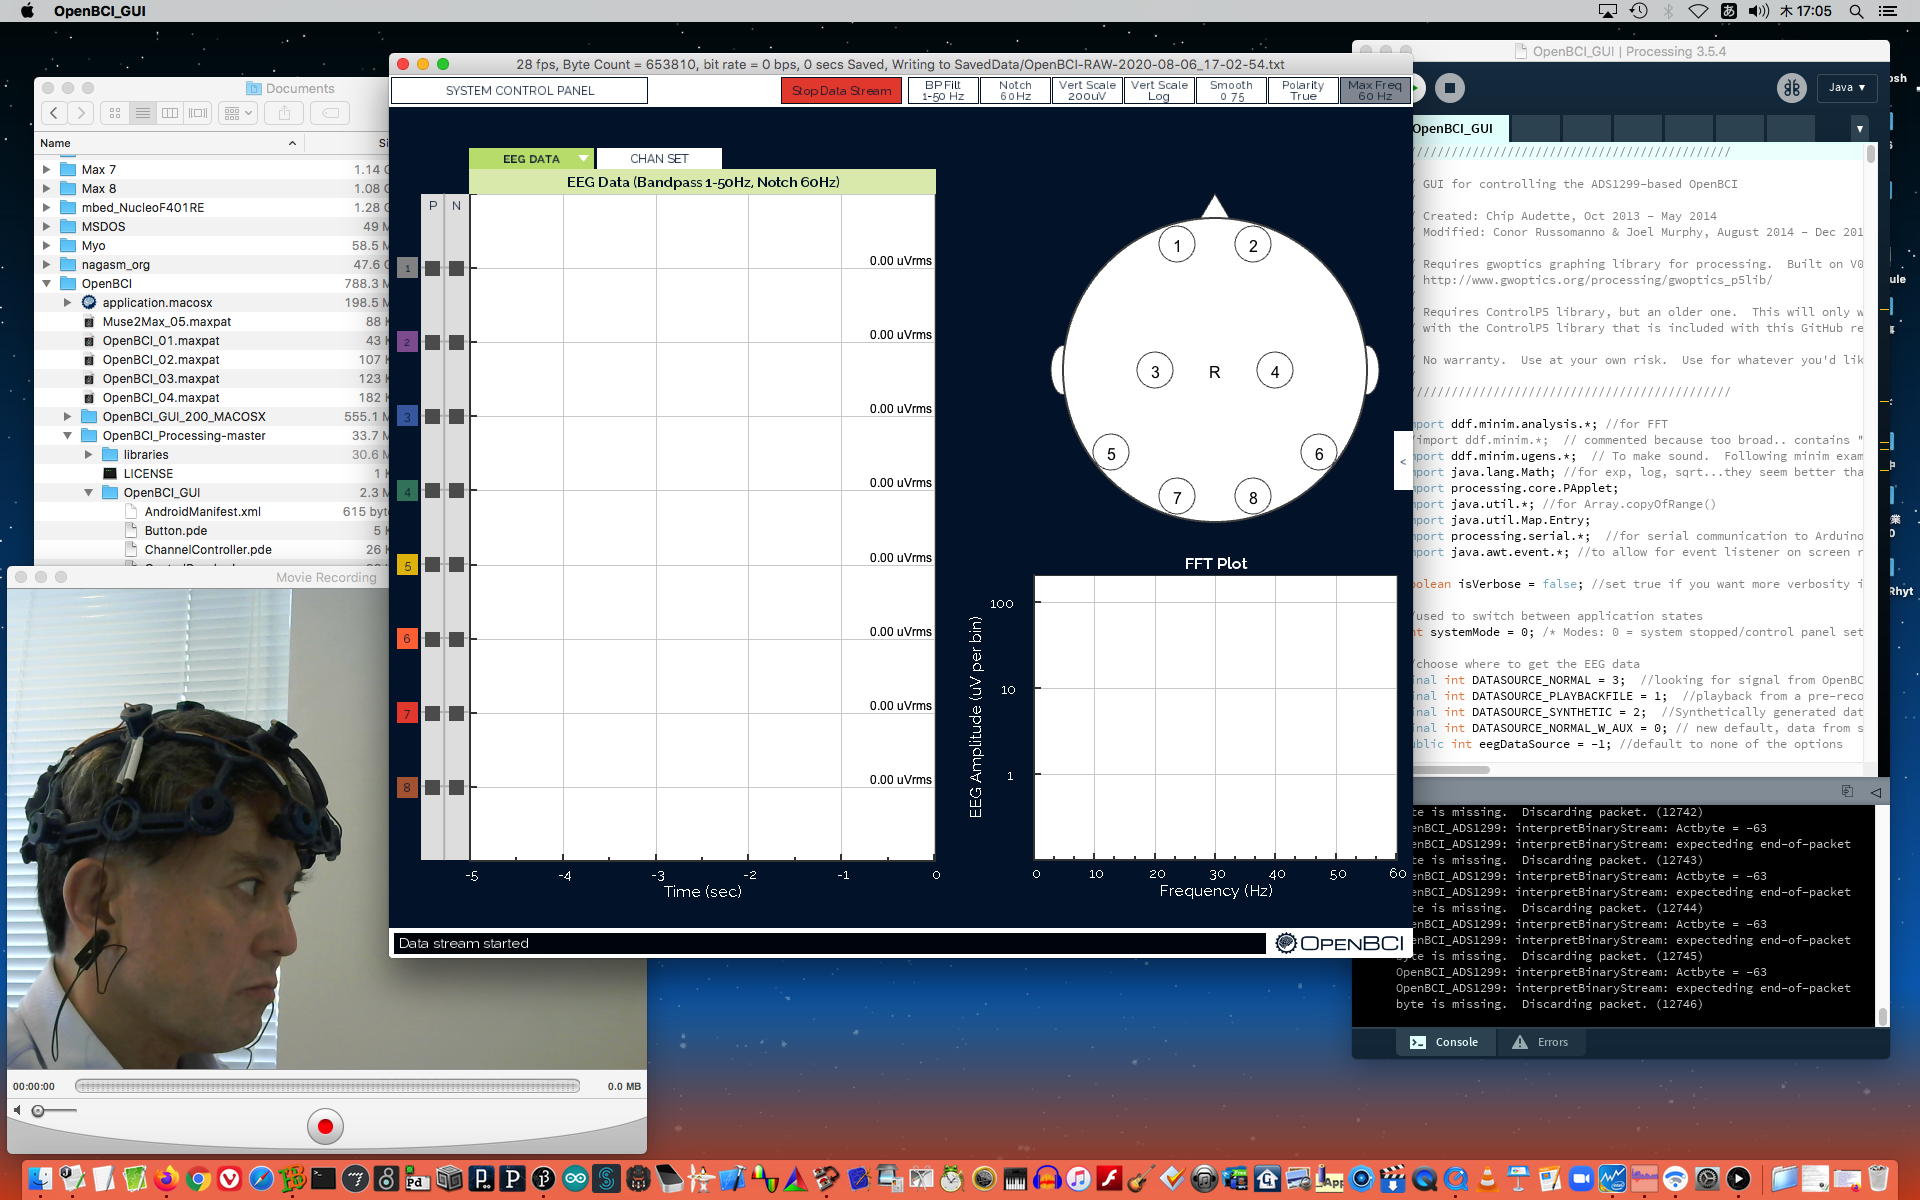Click Stop Data Stream button
This screenshot has width=1920, height=1200.
pos(841,90)
